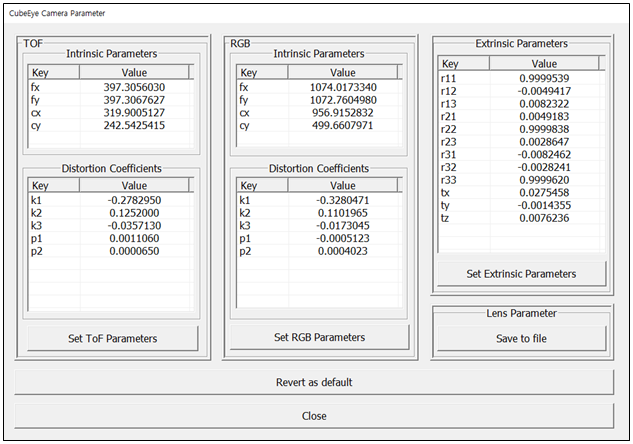This screenshot has height=444, width=633.
Task: Close the CubeEye Camera Parameter dialog
Action: coord(314,416)
